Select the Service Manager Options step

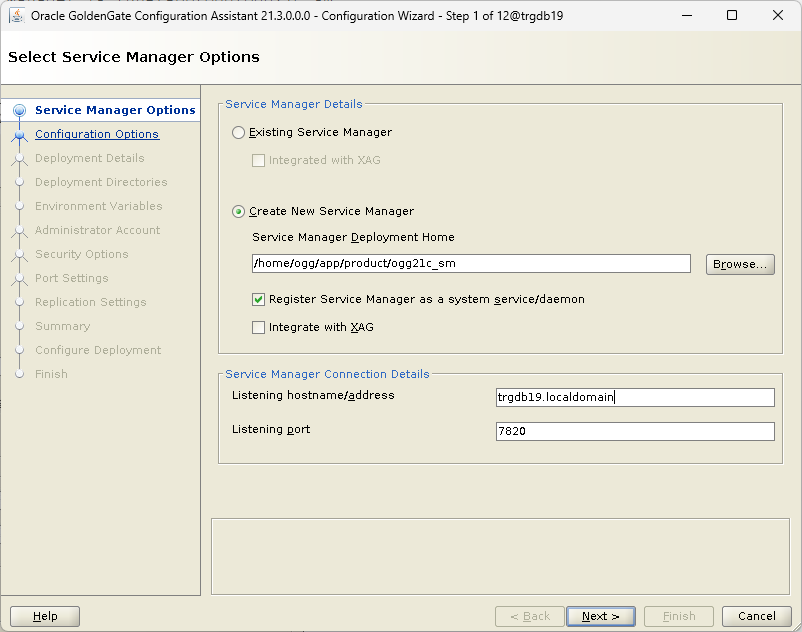[x=115, y=110]
